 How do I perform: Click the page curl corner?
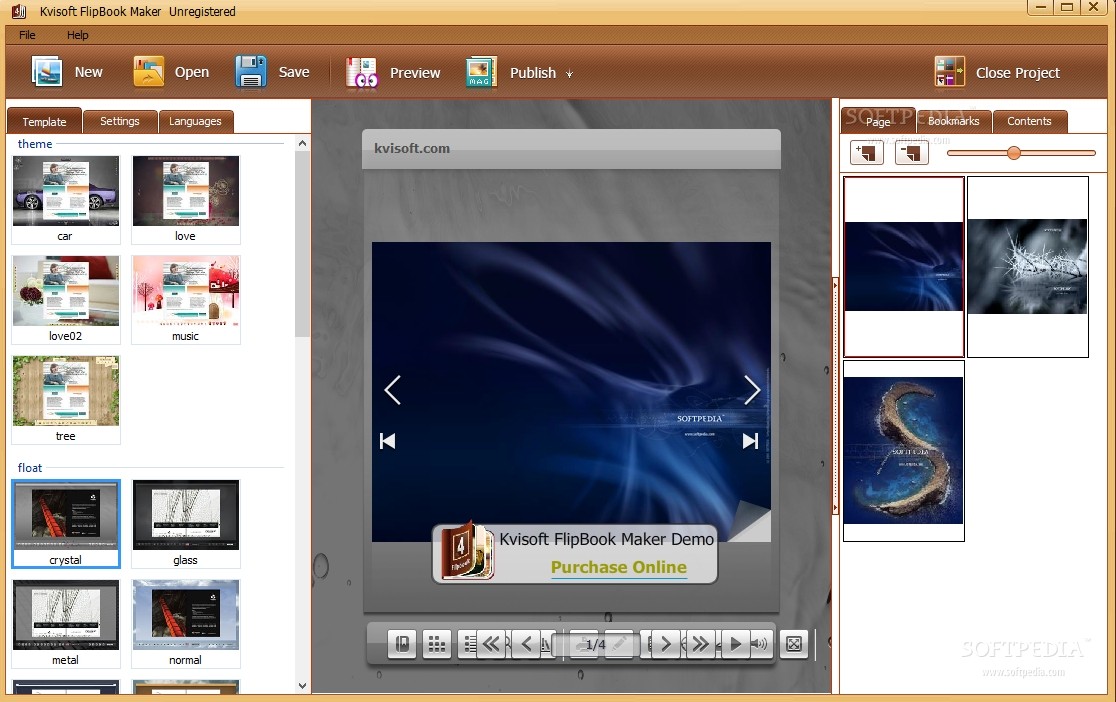751,521
